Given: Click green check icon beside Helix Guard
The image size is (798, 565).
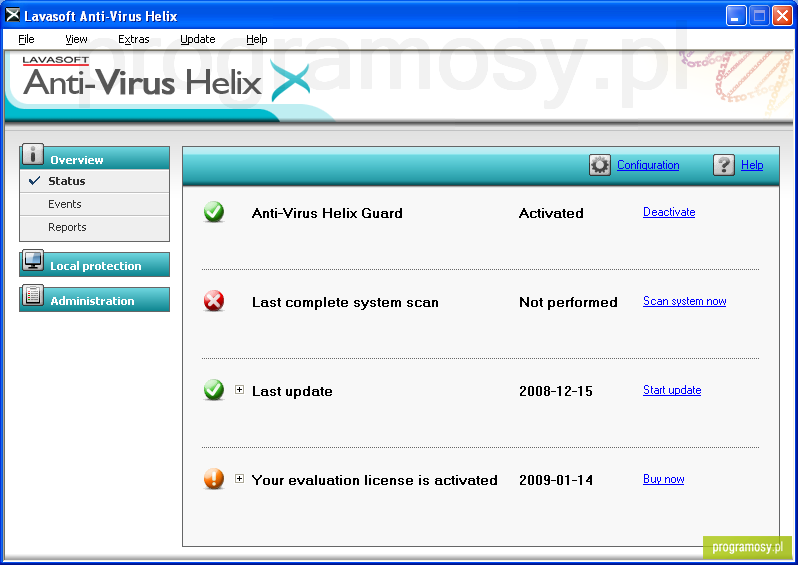Looking at the screenshot, I should point(214,212).
